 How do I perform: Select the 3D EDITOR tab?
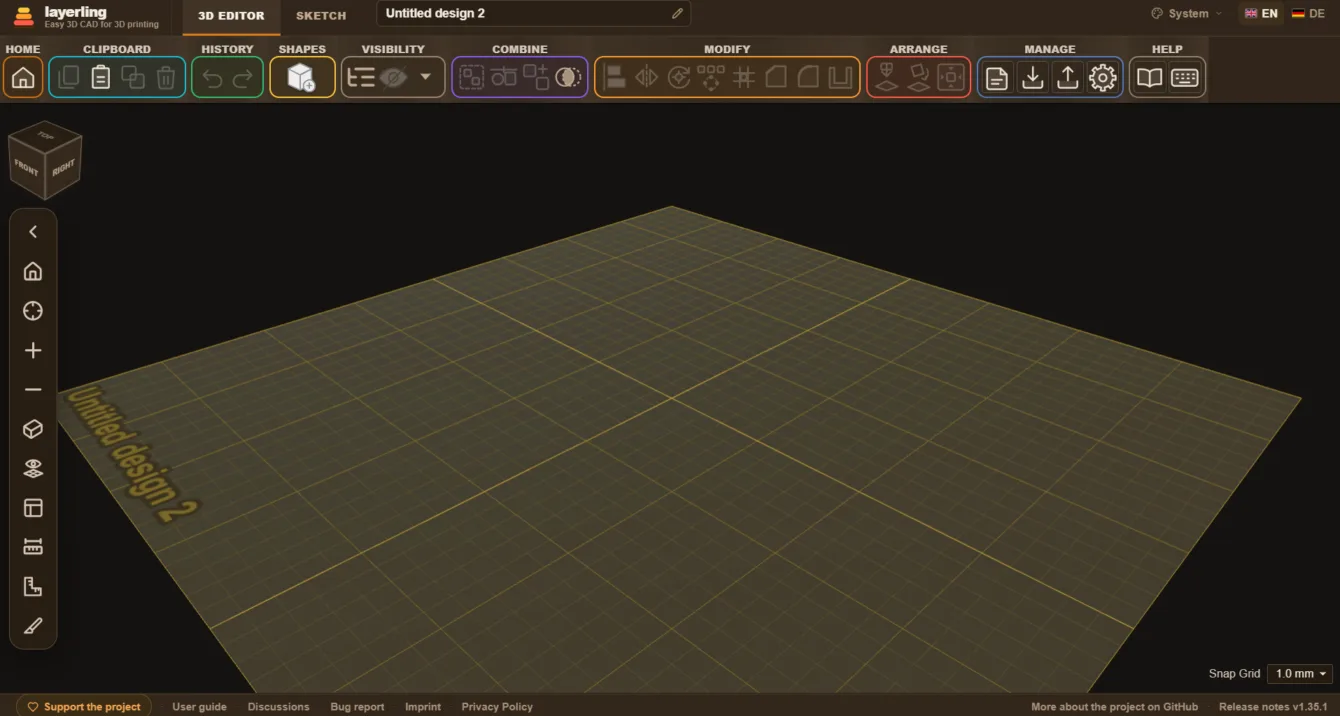231,16
